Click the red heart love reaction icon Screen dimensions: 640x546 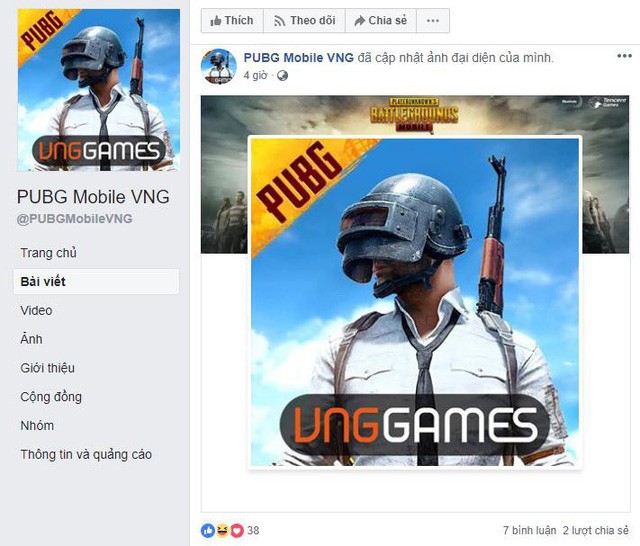click(x=237, y=530)
